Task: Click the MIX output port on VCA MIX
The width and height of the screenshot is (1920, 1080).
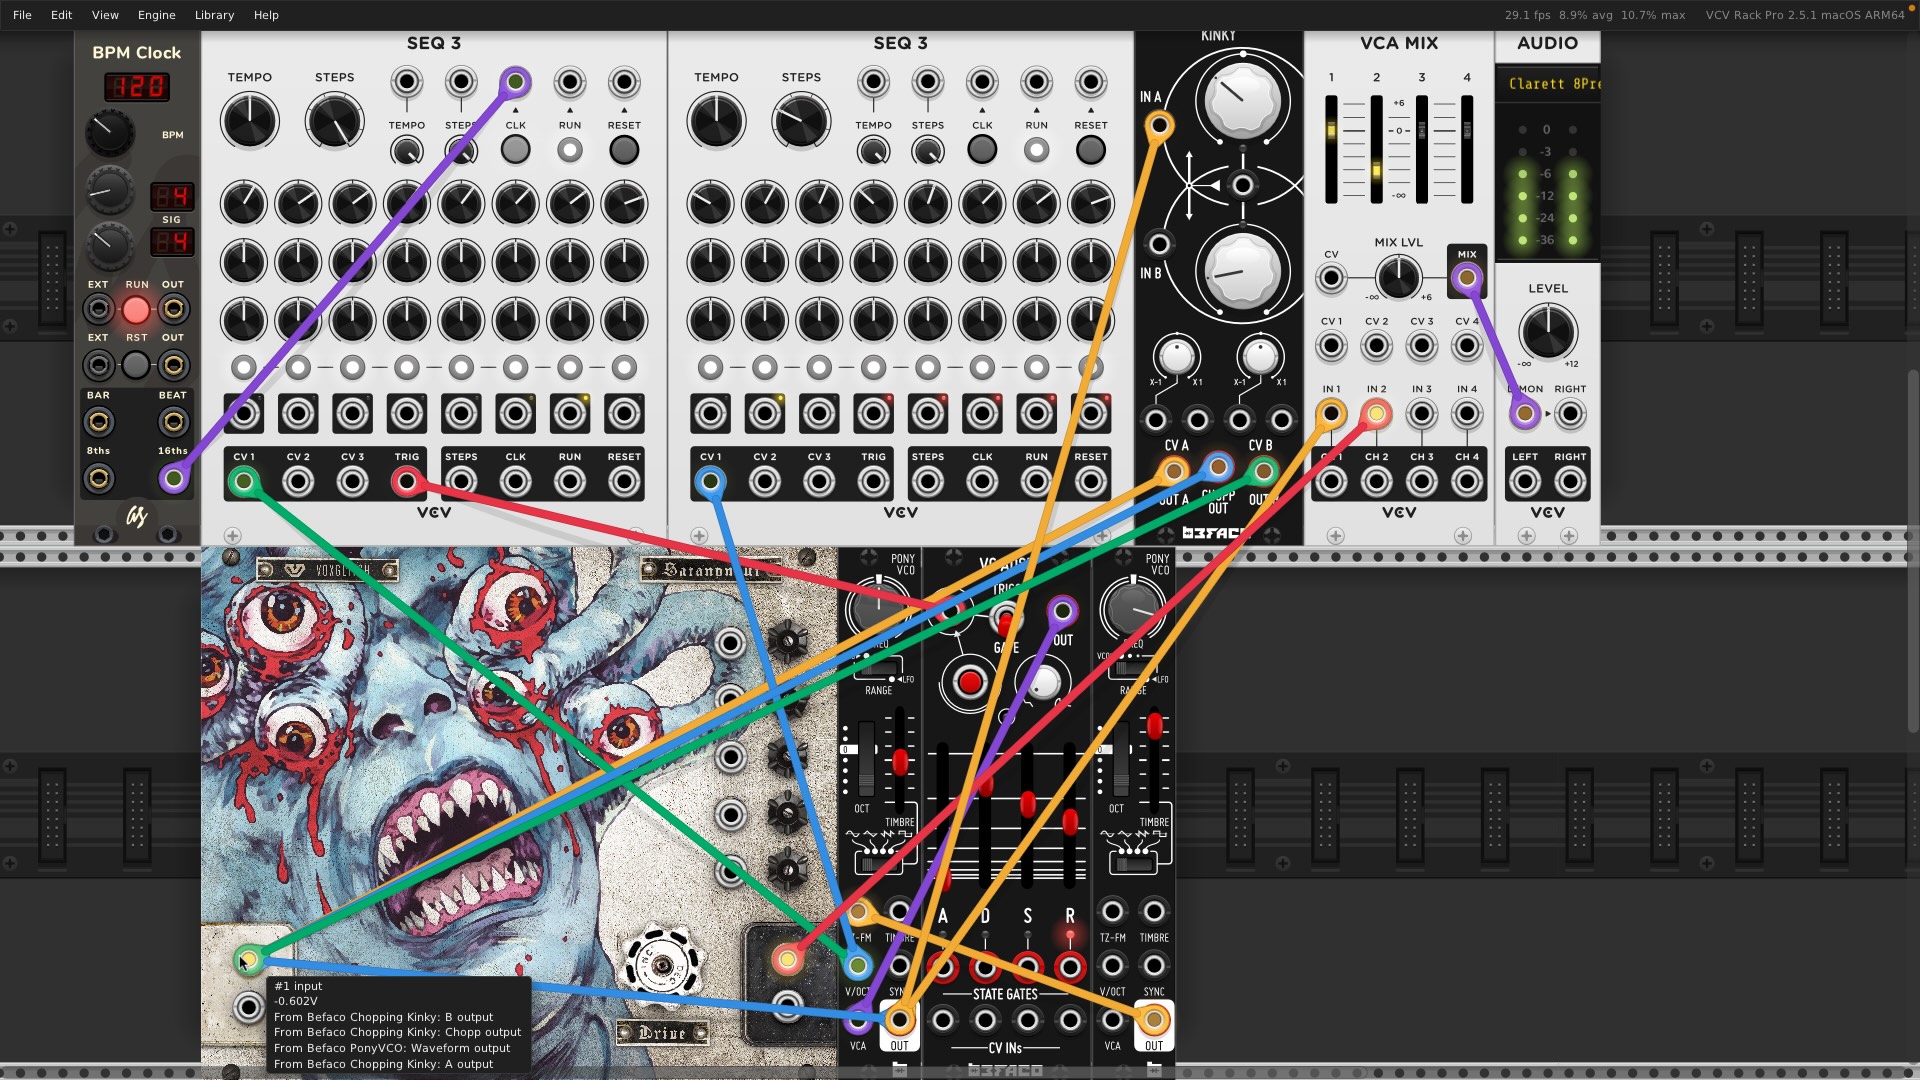Action: point(1467,279)
